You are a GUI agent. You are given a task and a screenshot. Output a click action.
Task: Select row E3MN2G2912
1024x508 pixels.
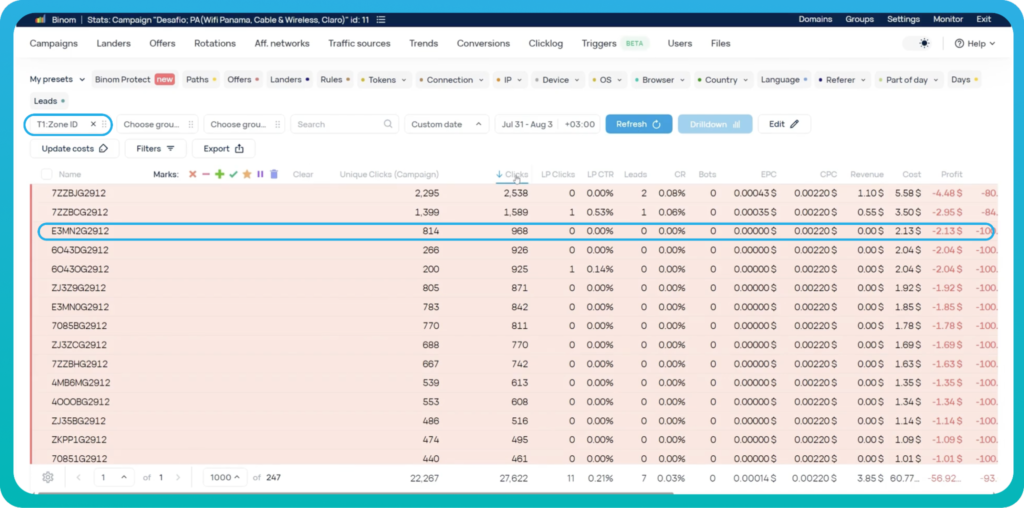(514, 231)
